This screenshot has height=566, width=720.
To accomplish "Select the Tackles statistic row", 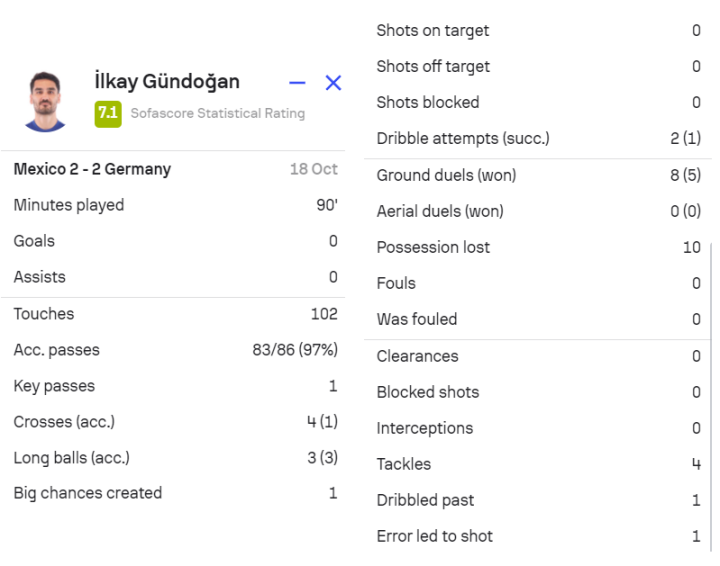I will (538, 464).
